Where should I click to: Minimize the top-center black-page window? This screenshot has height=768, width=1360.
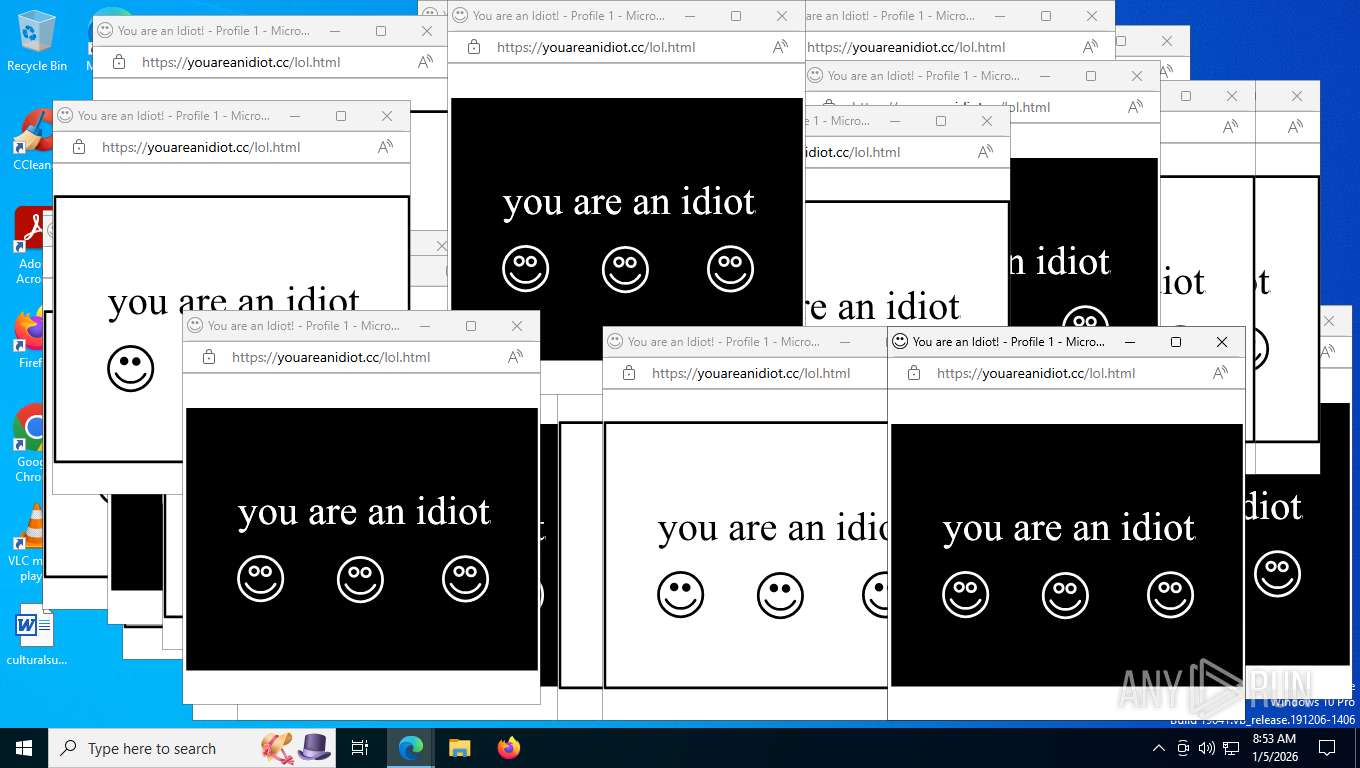[x=690, y=15]
